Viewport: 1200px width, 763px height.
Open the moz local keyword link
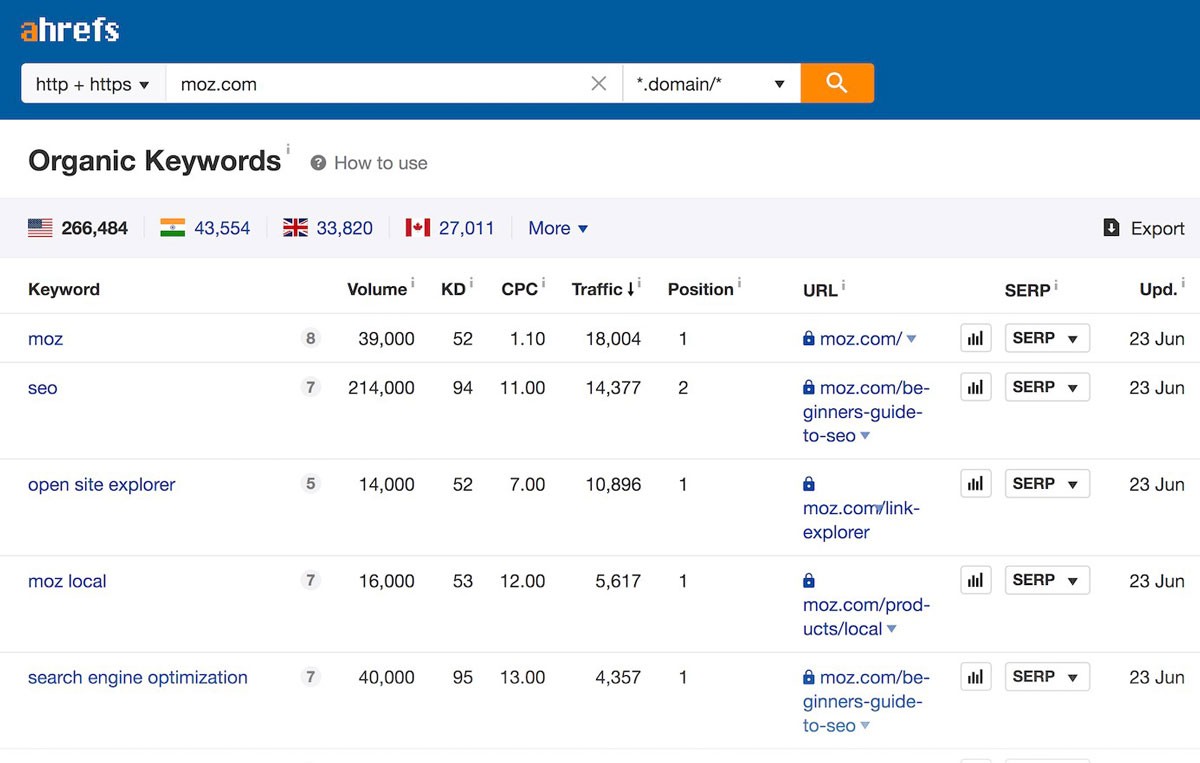[67, 581]
